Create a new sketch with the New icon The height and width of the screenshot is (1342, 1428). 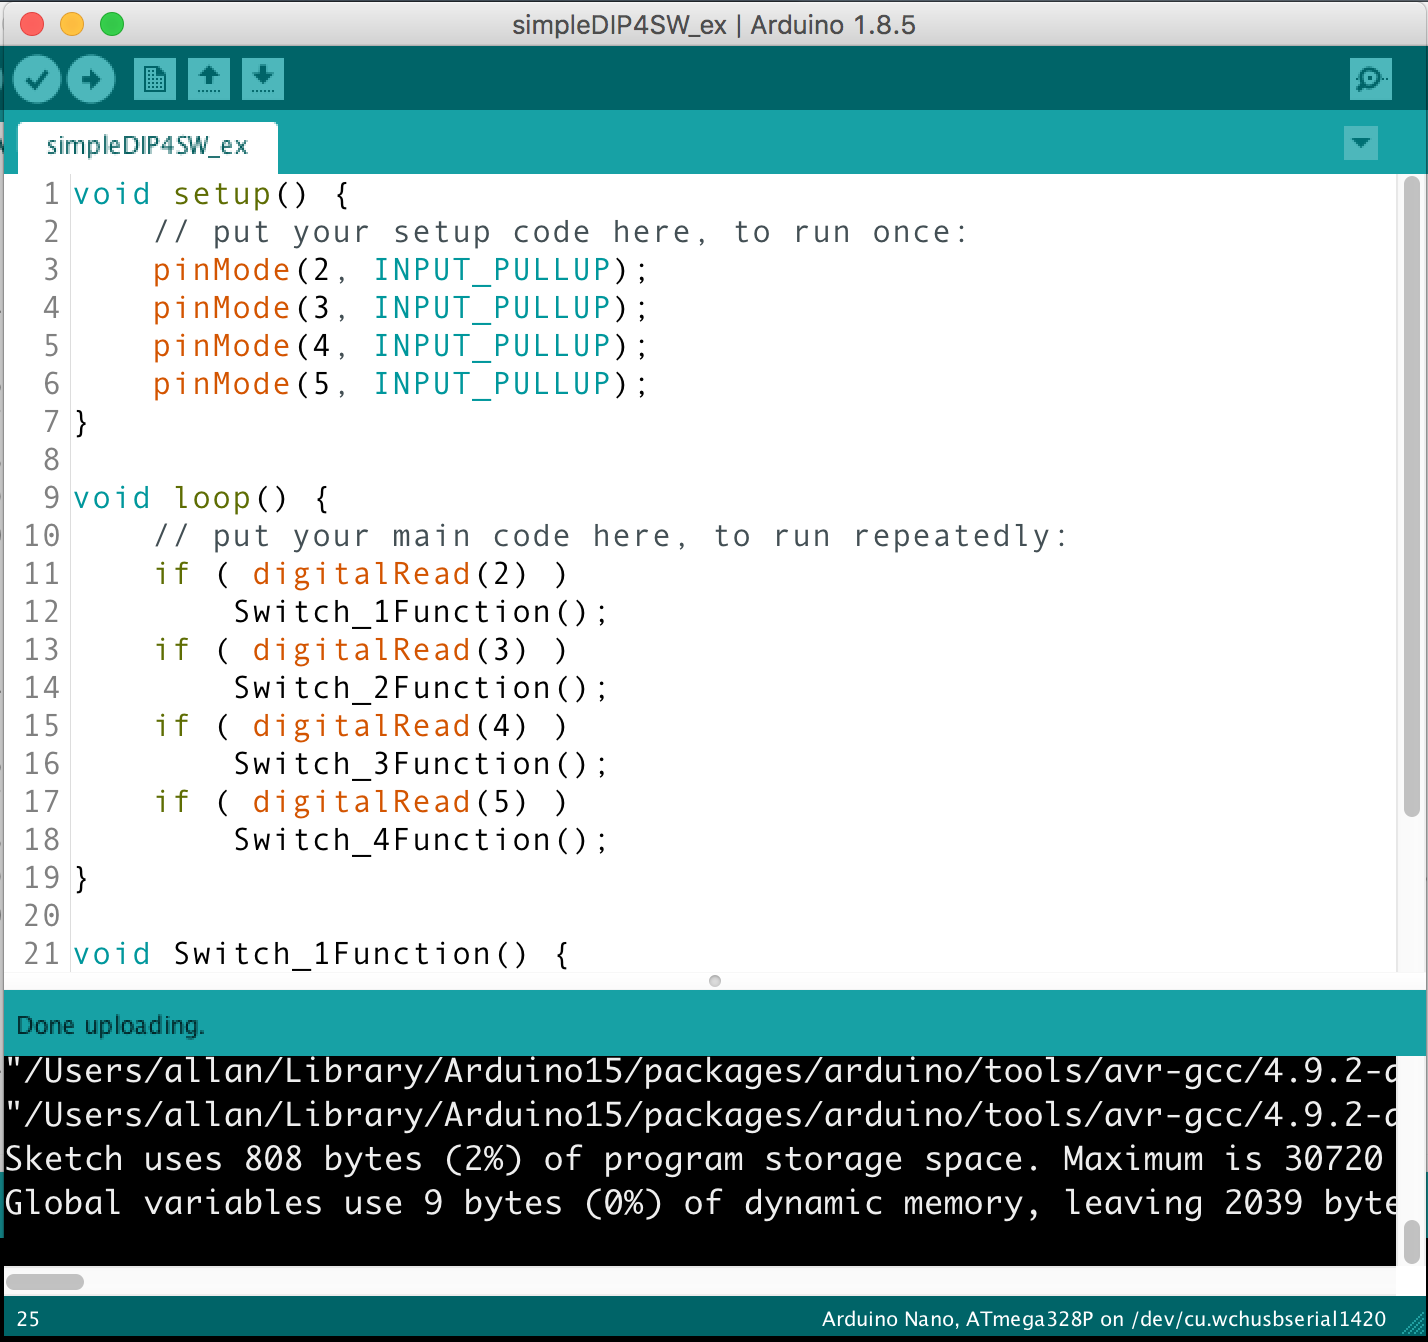pos(154,79)
